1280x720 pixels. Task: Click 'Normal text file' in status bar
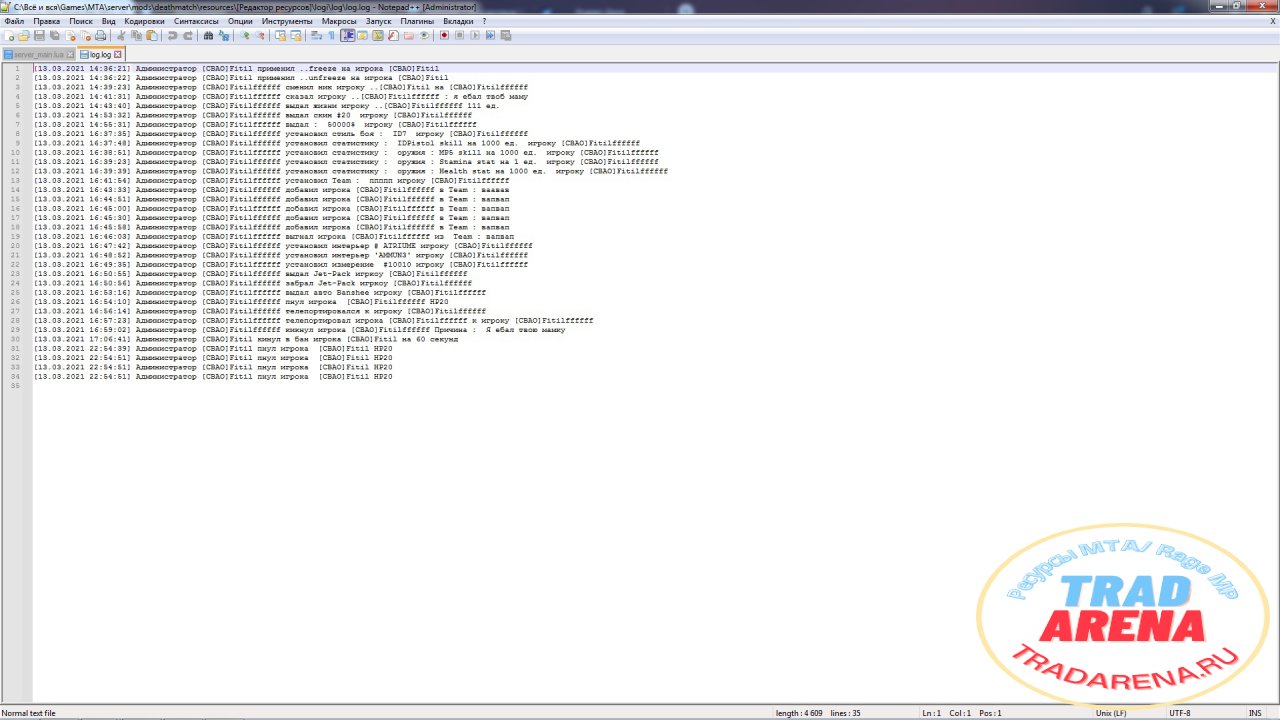point(29,713)
